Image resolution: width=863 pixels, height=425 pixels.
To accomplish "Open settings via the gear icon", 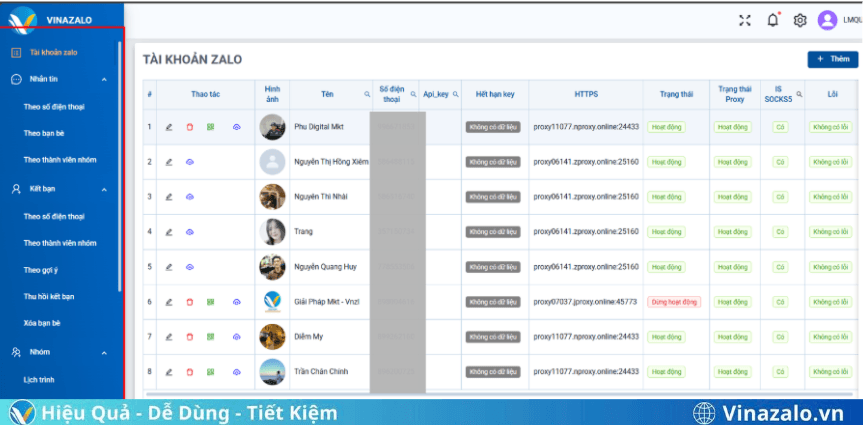I will pyautogui.click(x=800, y=21).
